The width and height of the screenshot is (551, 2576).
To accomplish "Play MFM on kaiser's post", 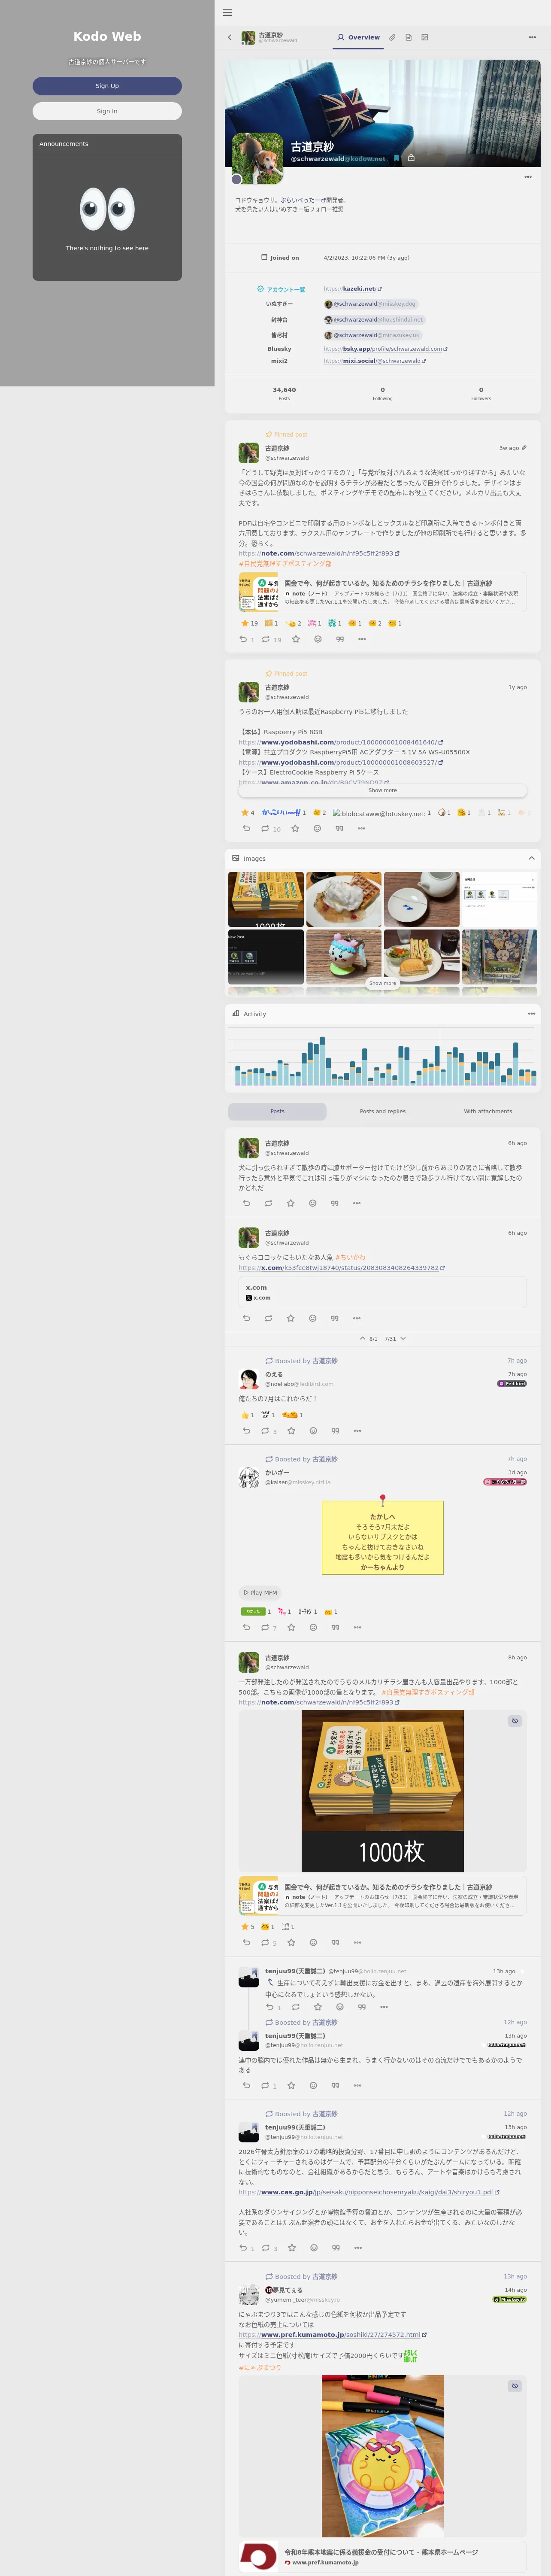I will point(260,1593).
